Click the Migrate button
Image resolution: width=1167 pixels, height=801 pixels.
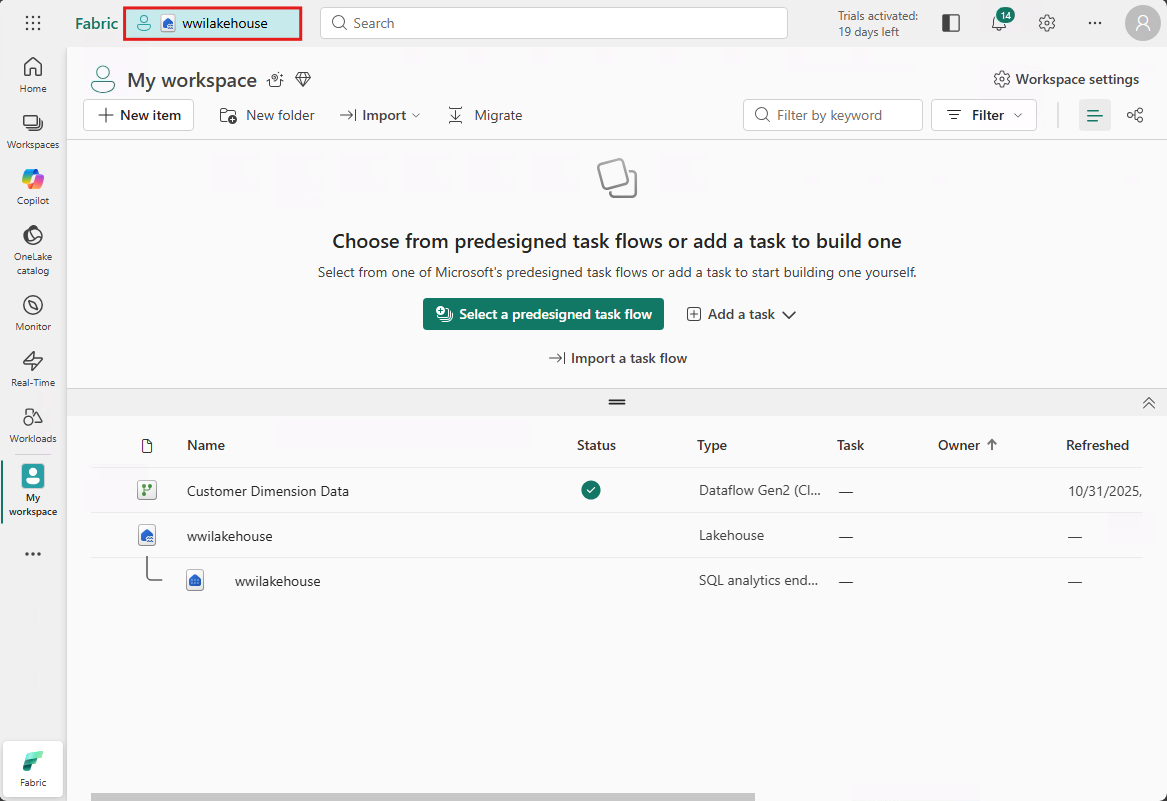click(x=485, y=115)
